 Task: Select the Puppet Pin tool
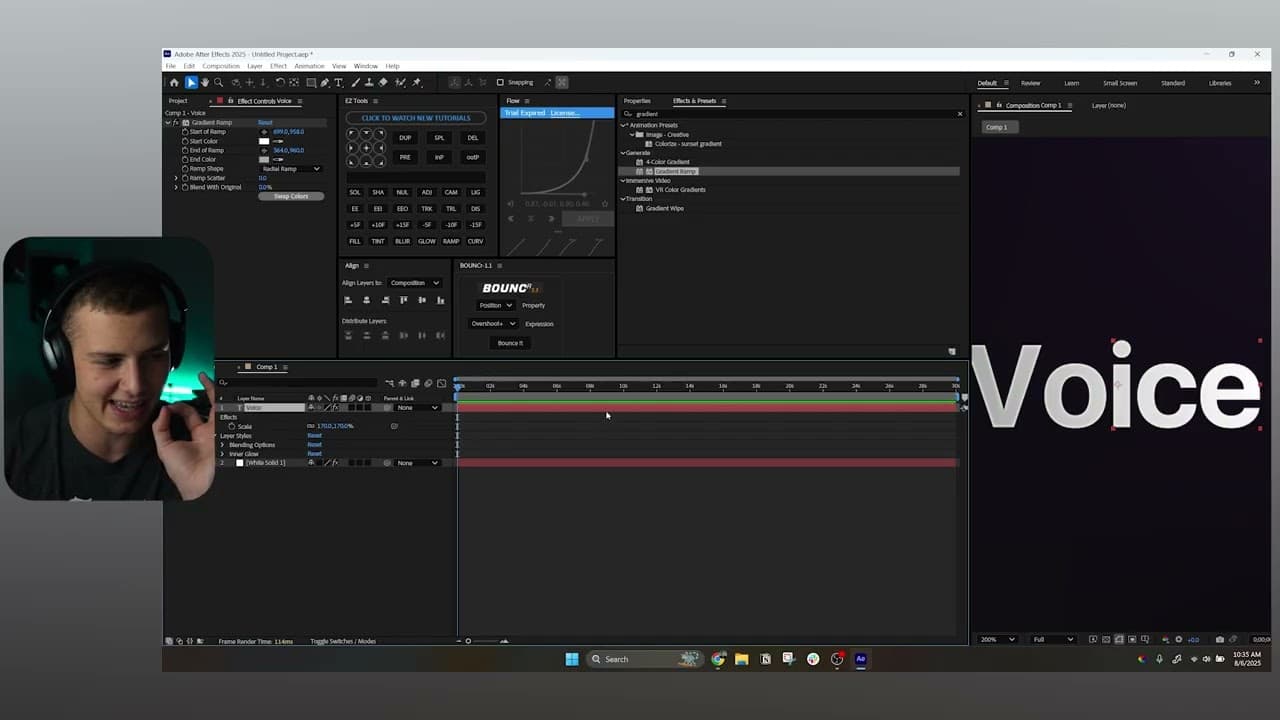(417, 83)
